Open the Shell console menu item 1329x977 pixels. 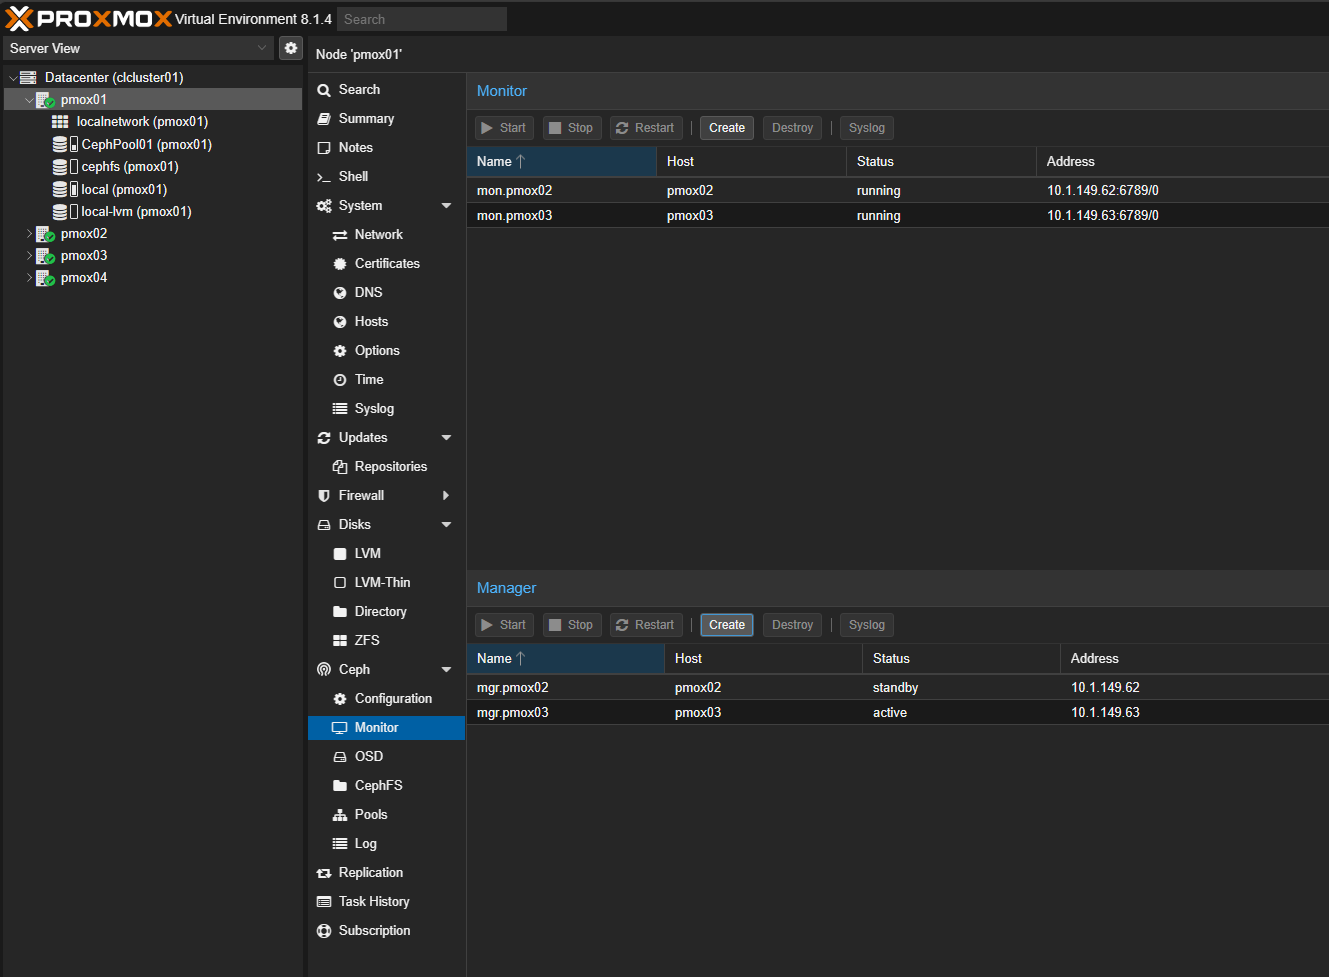(x=353, y=176)
